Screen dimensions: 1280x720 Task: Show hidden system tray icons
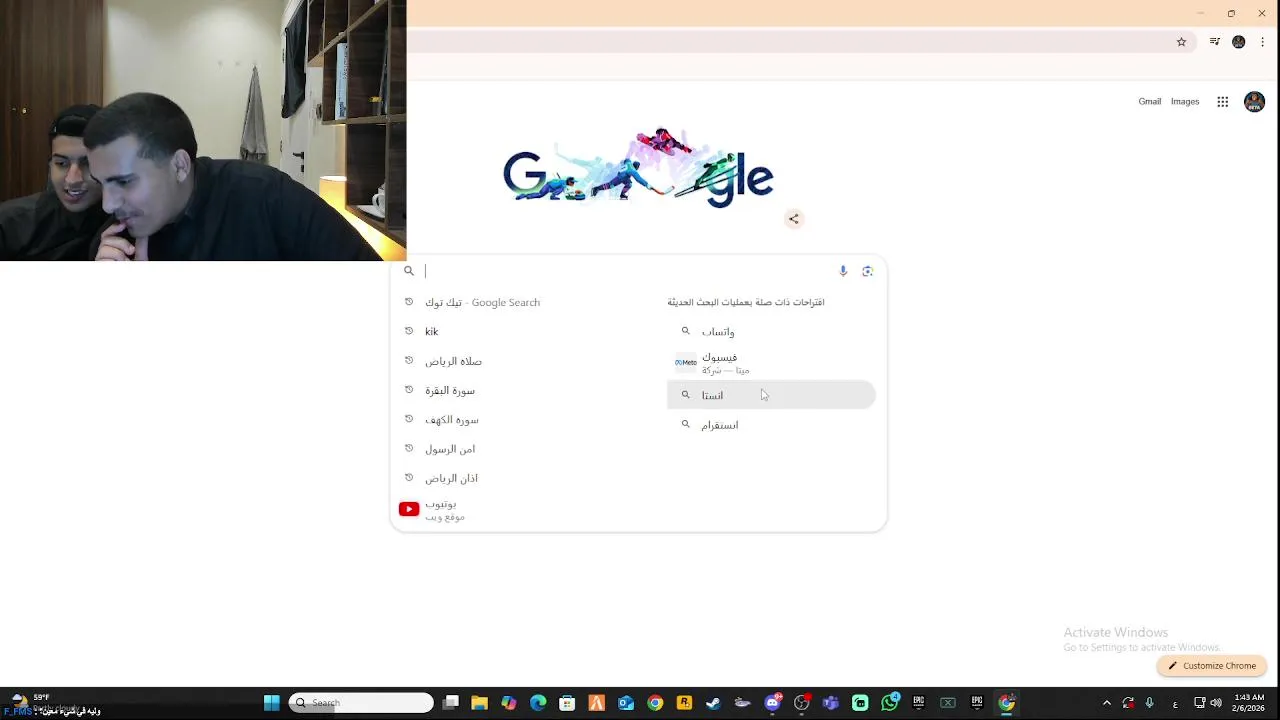(1106, 703)
